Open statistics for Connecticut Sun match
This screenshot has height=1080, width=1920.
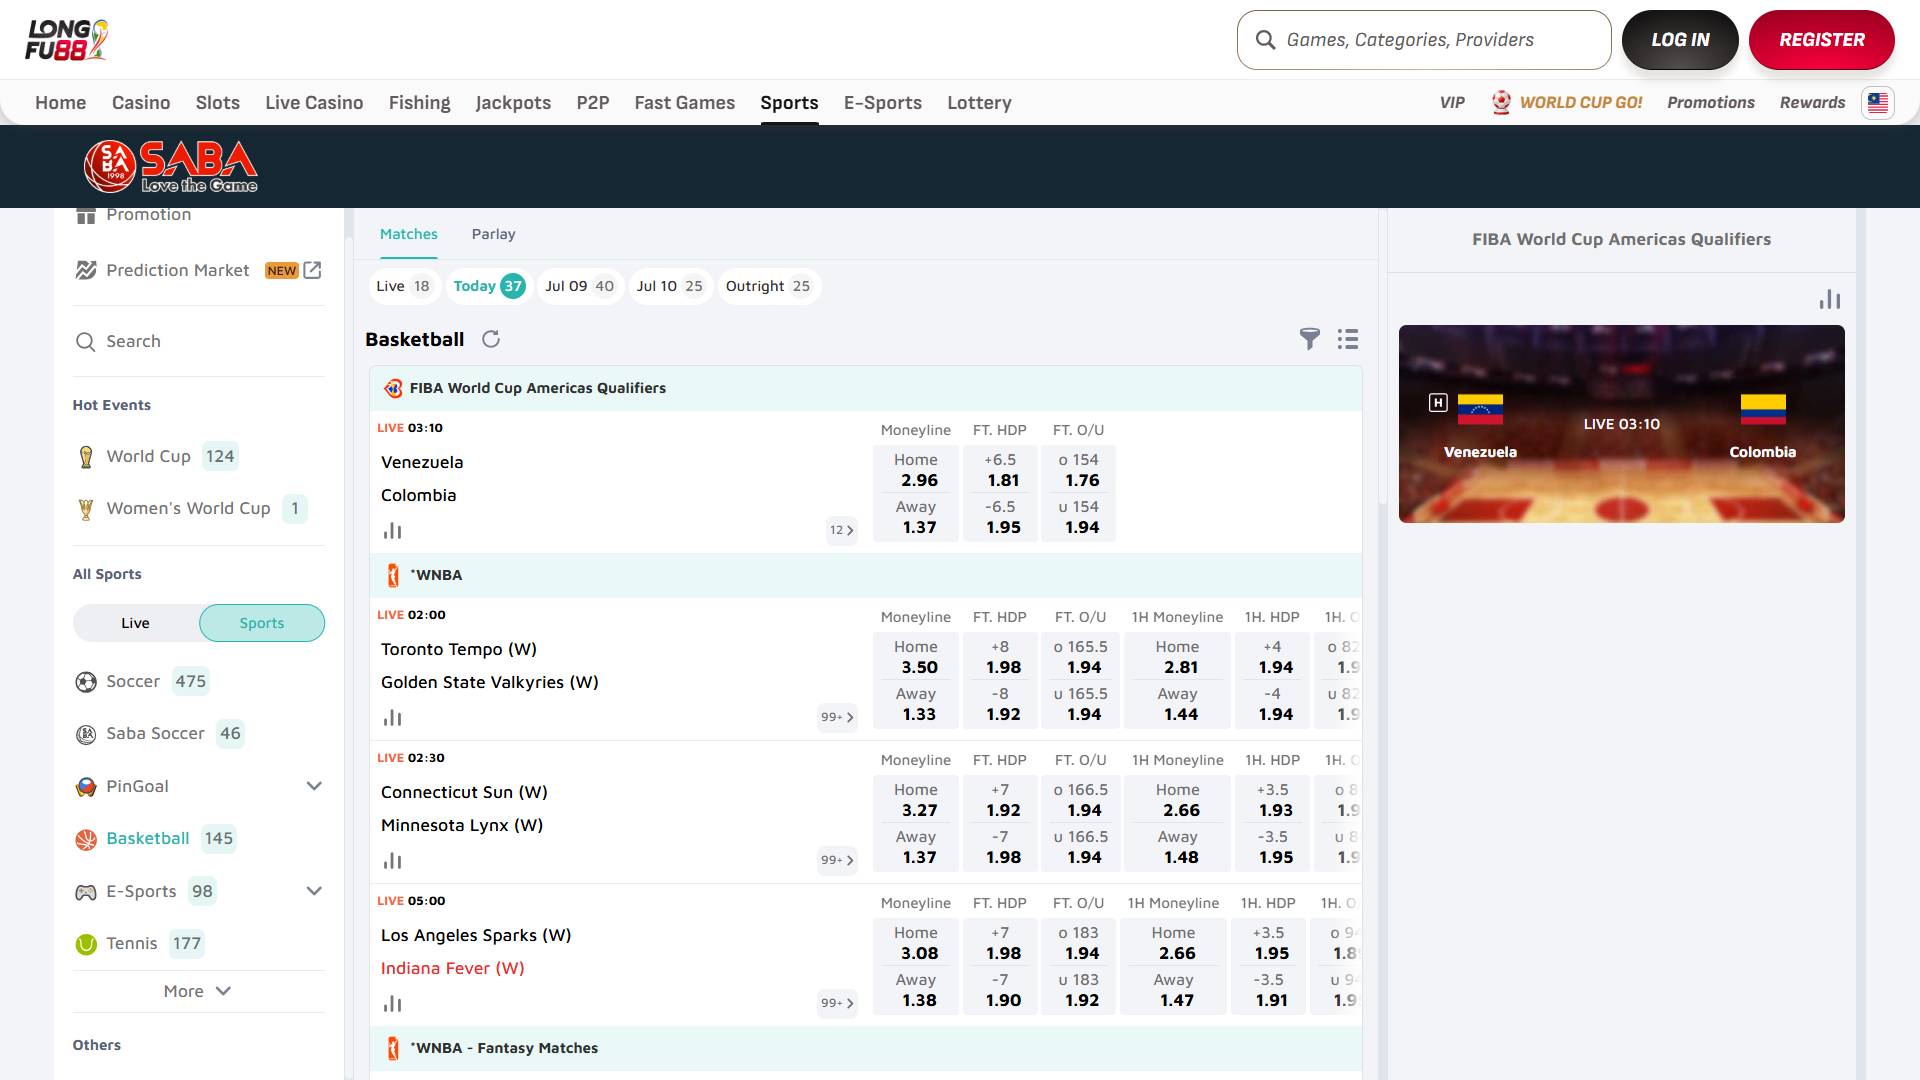click(x=392, y=861)
